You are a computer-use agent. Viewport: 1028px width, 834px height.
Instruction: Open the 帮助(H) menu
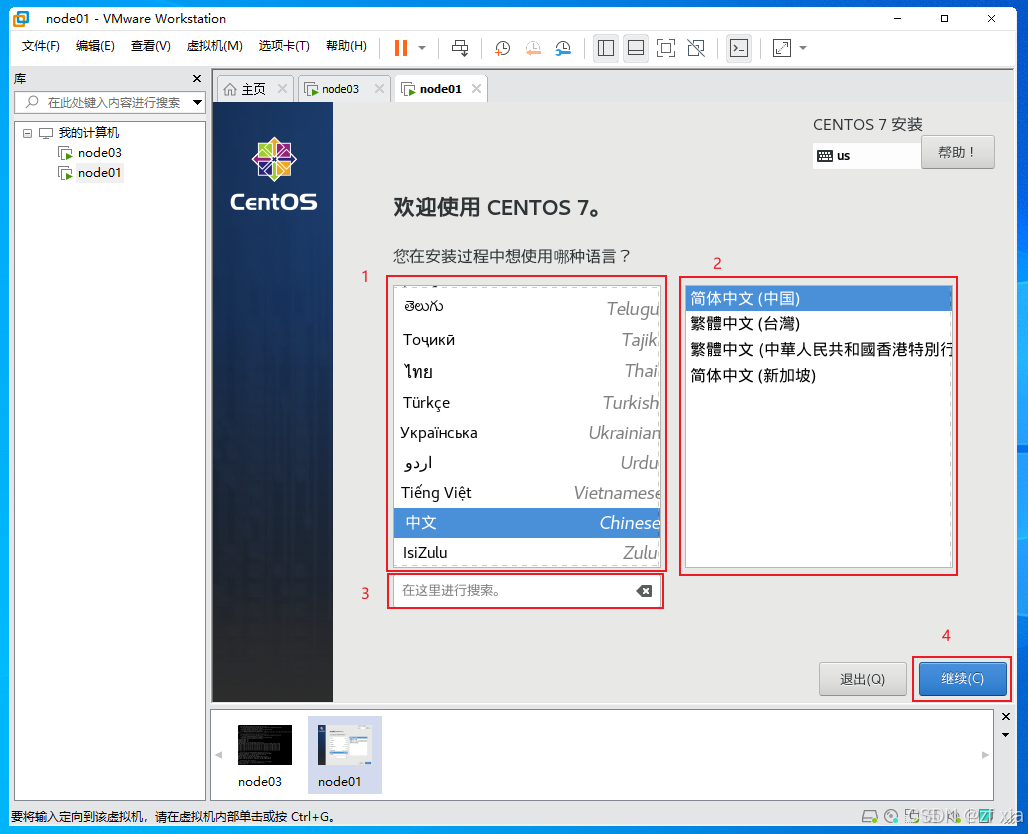click(346, 46)
